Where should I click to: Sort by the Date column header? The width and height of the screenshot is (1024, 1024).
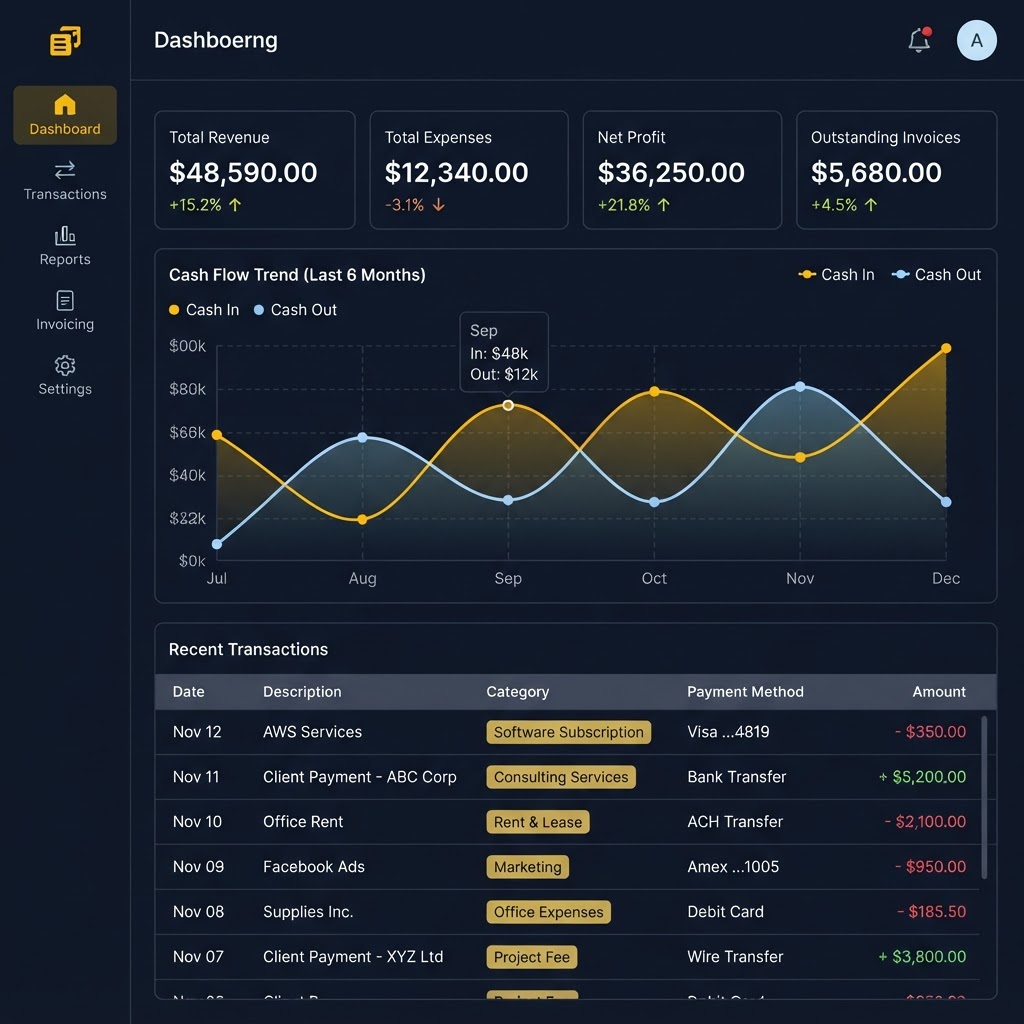coord(188,692)
